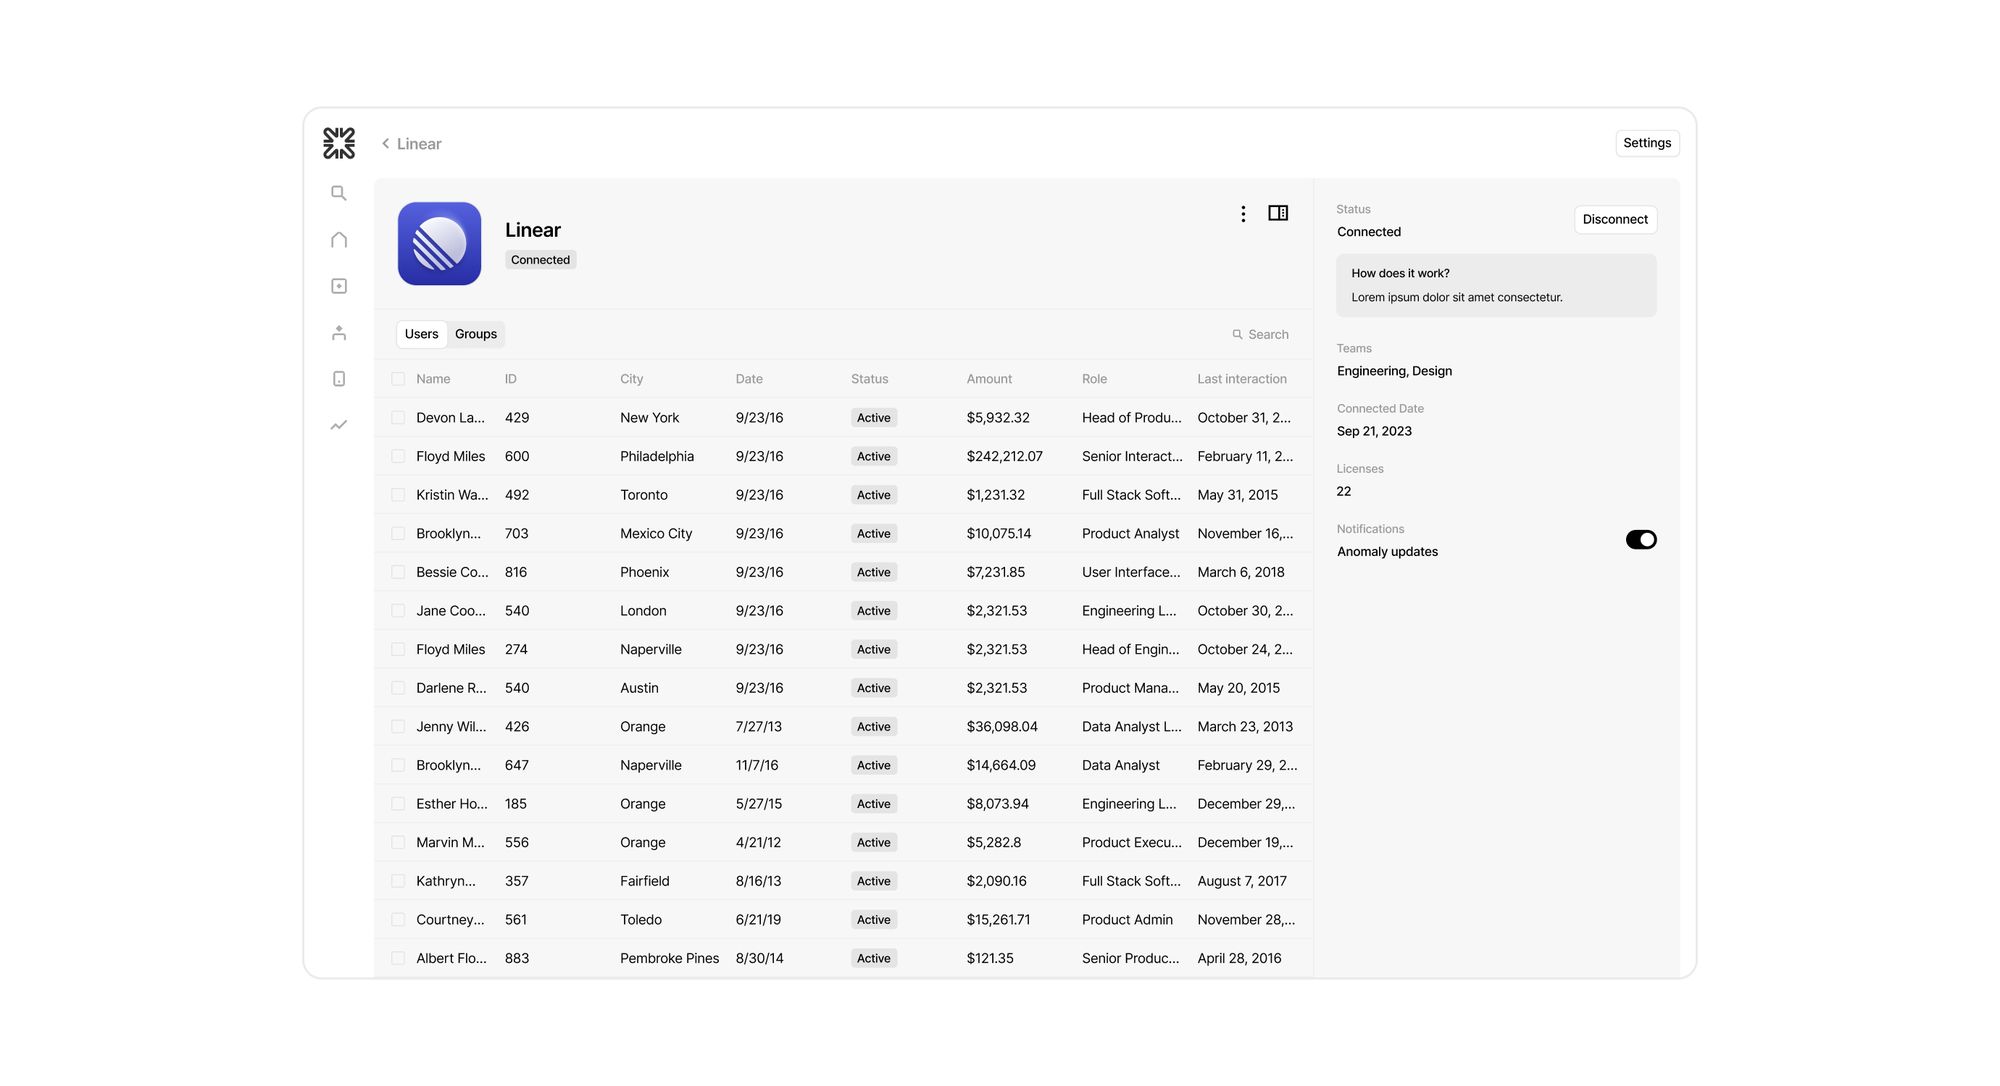
Task: Switch to the Users tab
Action: pos(421,334)
